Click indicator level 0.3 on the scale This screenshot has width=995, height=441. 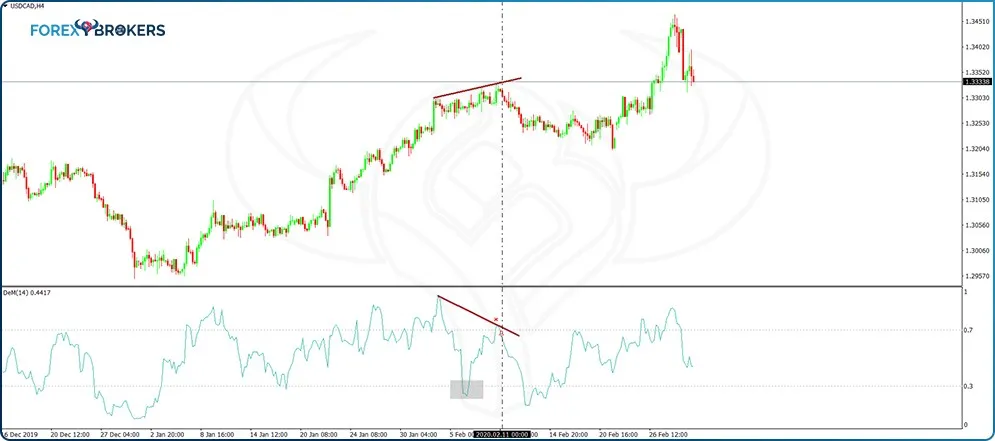968,386
